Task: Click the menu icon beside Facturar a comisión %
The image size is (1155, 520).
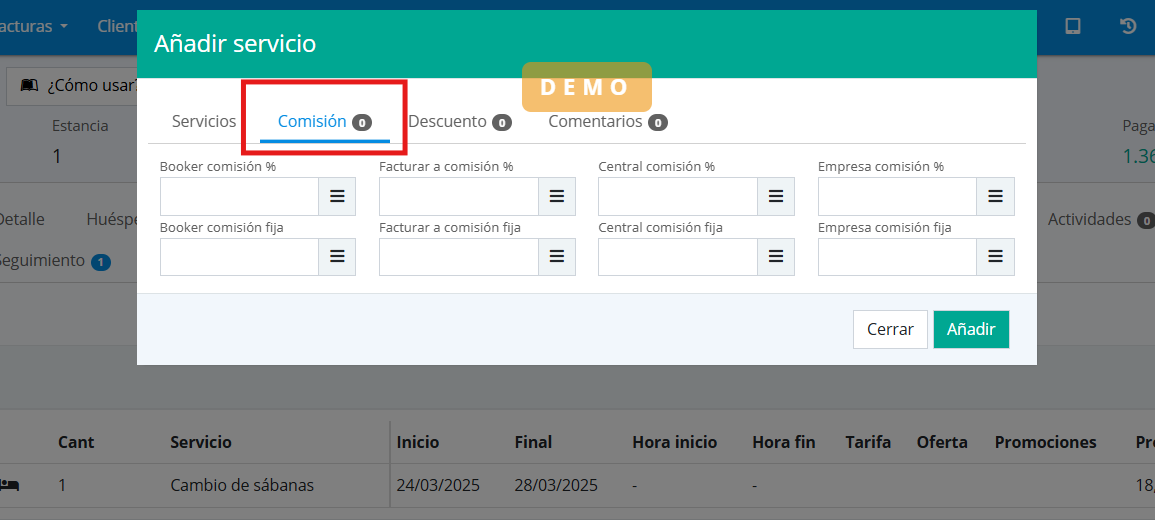Action: 557,197
